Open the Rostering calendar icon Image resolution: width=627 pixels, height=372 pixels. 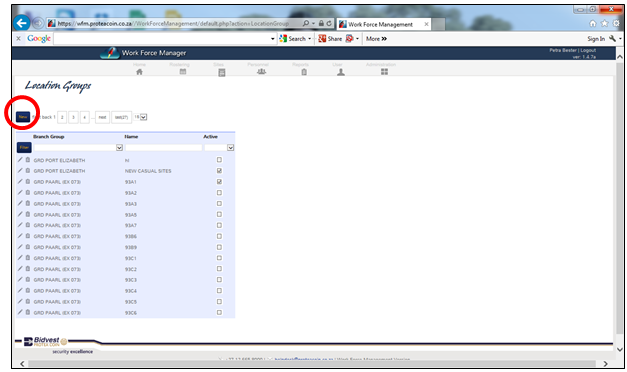183,72
